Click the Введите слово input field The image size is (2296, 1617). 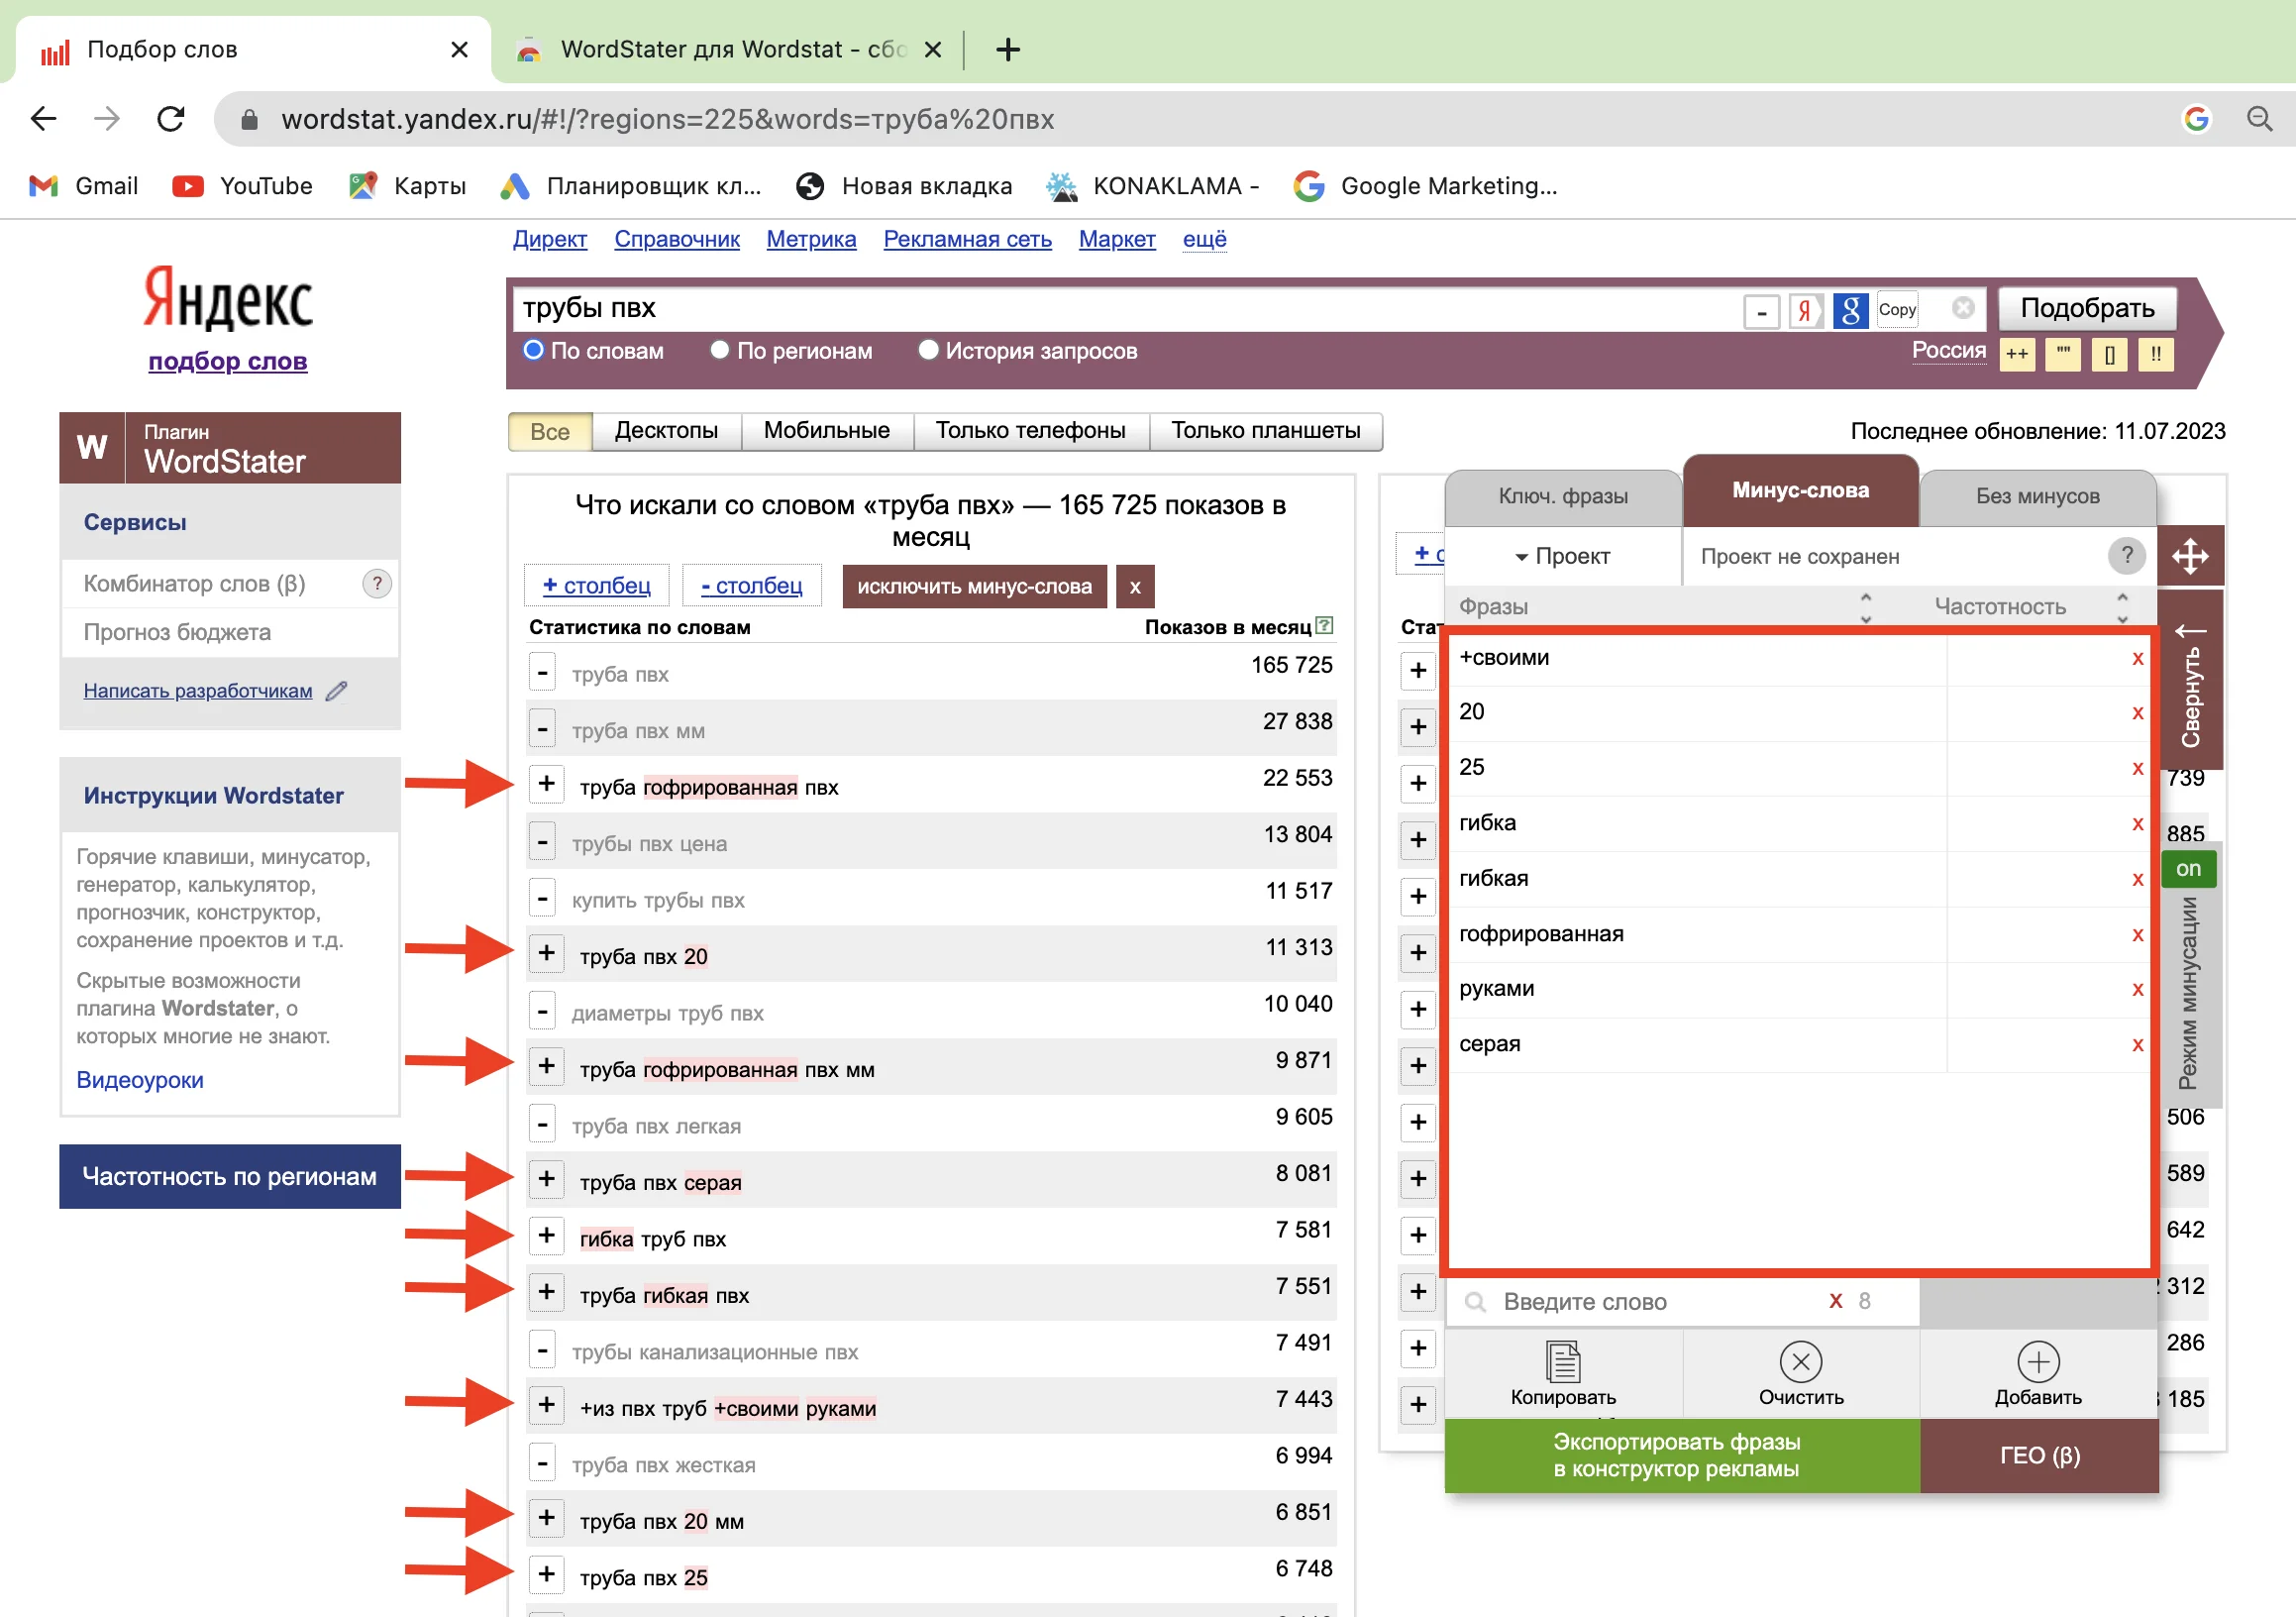pyautogui.click(x=1585, y=1301)
